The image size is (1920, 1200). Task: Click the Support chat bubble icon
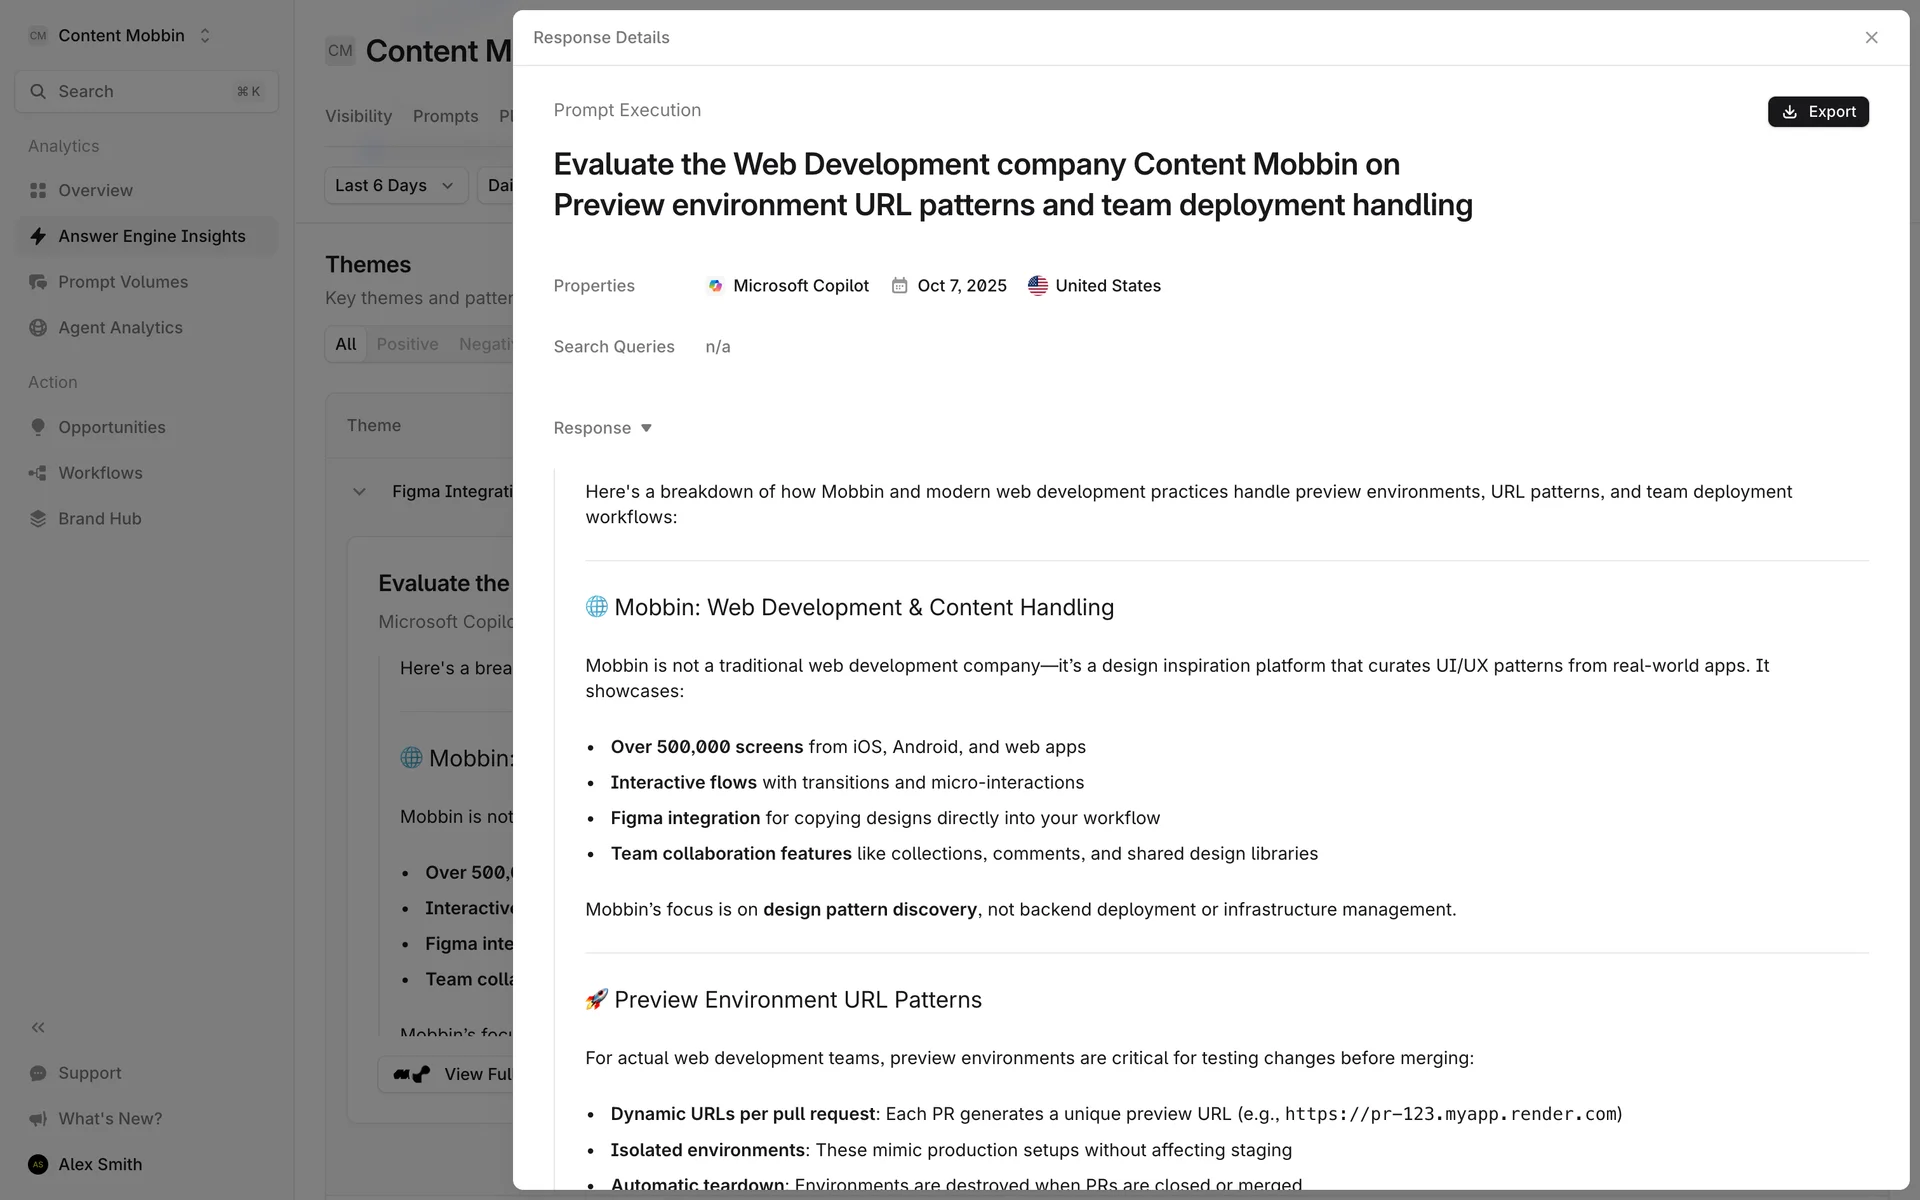coord(38,1073)
